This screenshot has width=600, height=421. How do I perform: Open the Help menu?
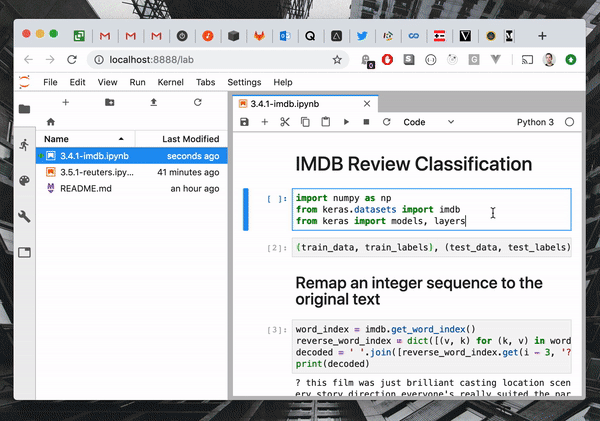[283, 82]
